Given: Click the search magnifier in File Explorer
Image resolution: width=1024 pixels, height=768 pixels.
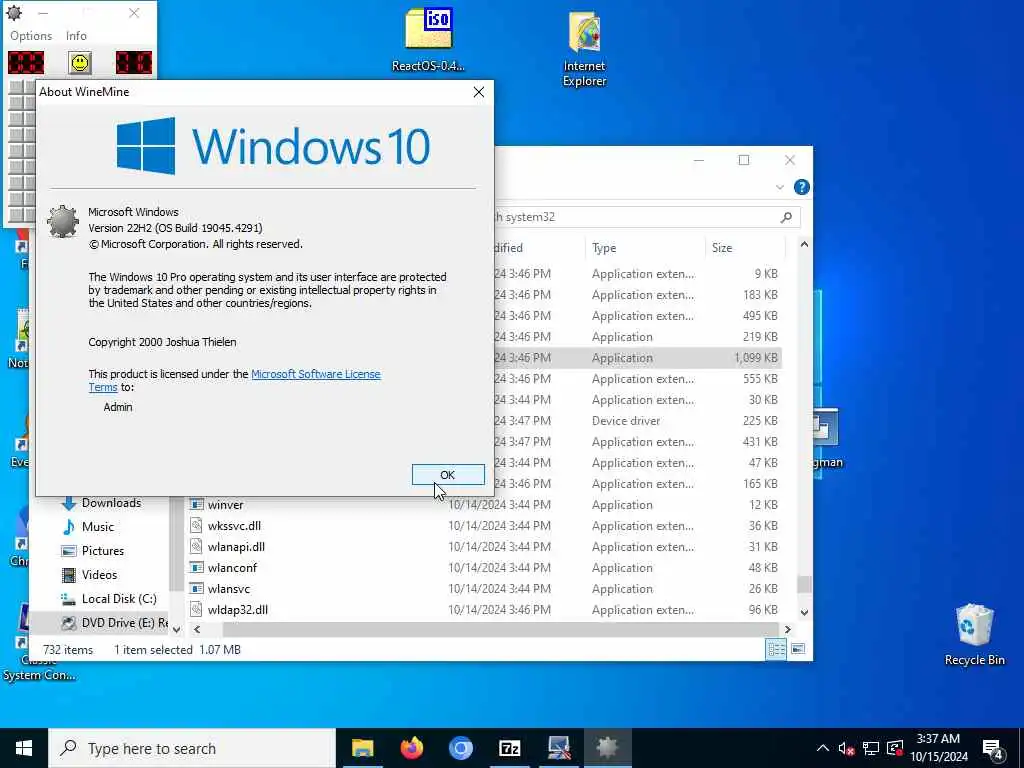Looking at the screenshot, I should [786, 217].
